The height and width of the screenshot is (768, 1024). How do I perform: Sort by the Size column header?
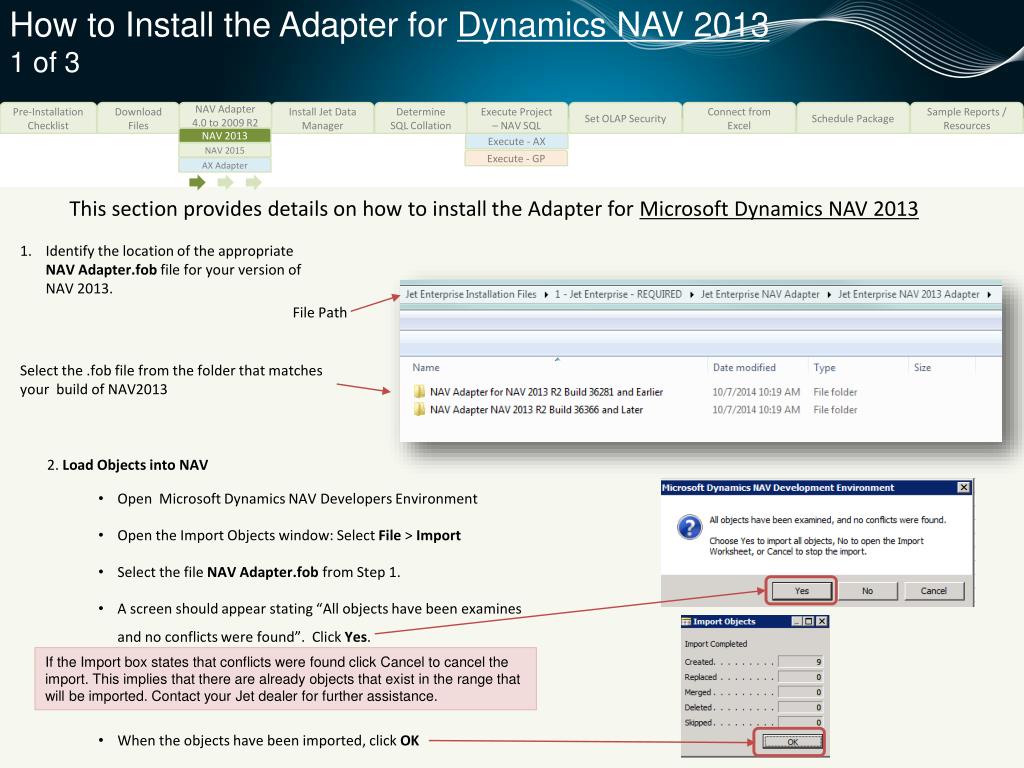[922, 368]
